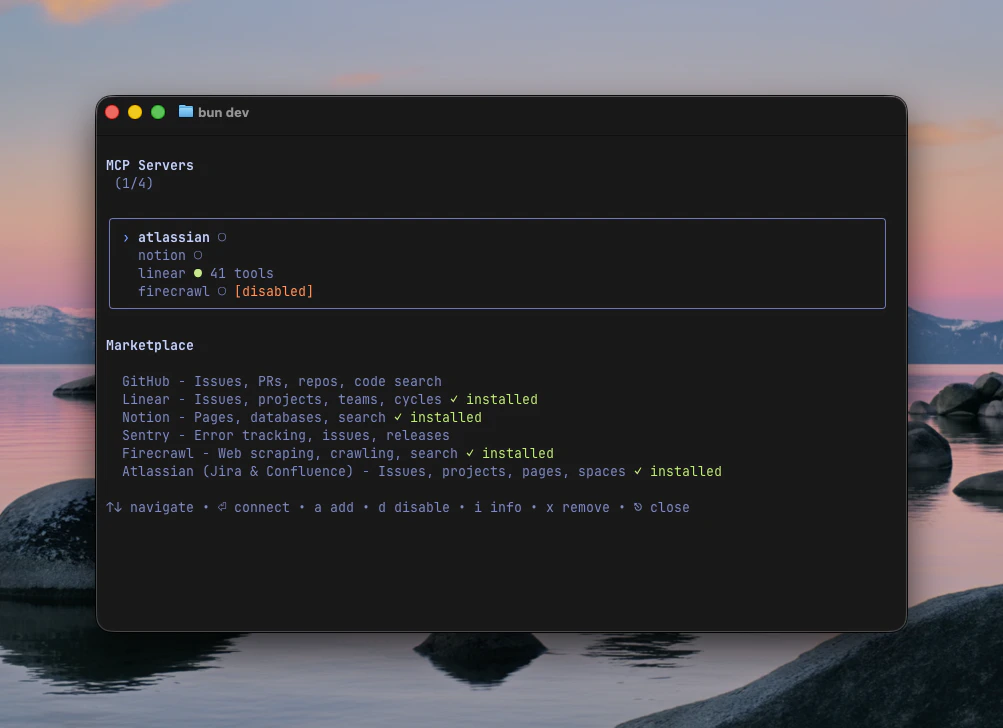Click the 'x remove' footer shortcut
Image resolution: width=1003 pixels, height=728 pixels.
(x=578, y=507)
